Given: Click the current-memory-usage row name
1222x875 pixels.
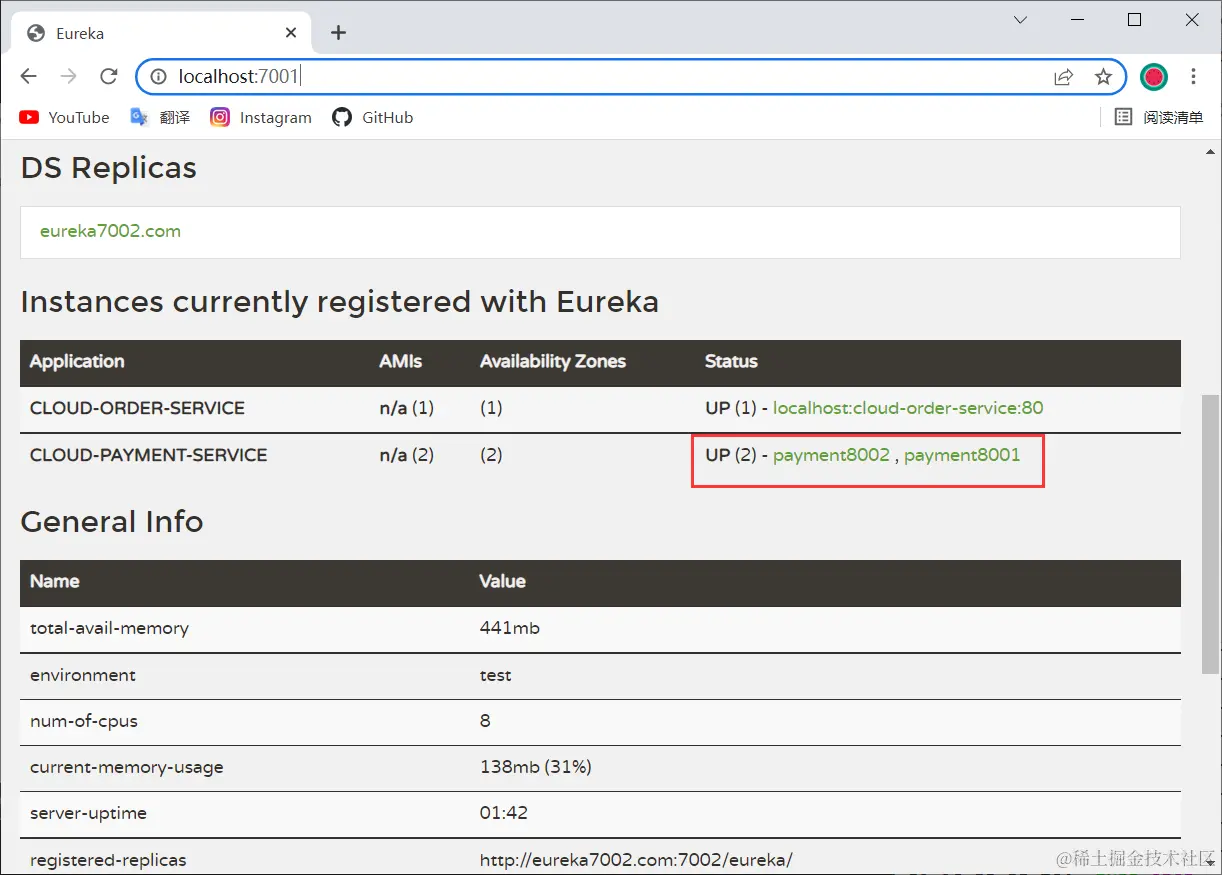Looking at the screenshot, I should coord(127,768).
